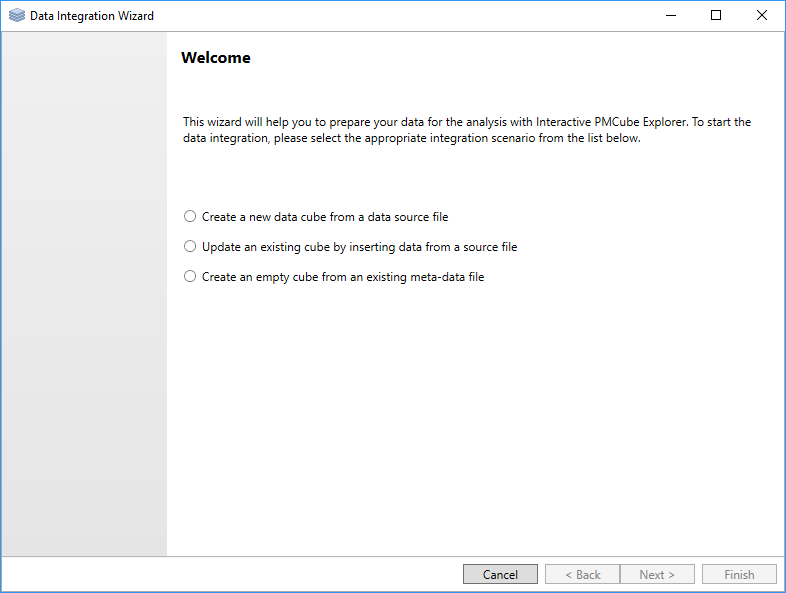The width and height of the screenshot is (786, 593).
Task: Click the wizard introduction paragraph text
Action: [466, 130]
